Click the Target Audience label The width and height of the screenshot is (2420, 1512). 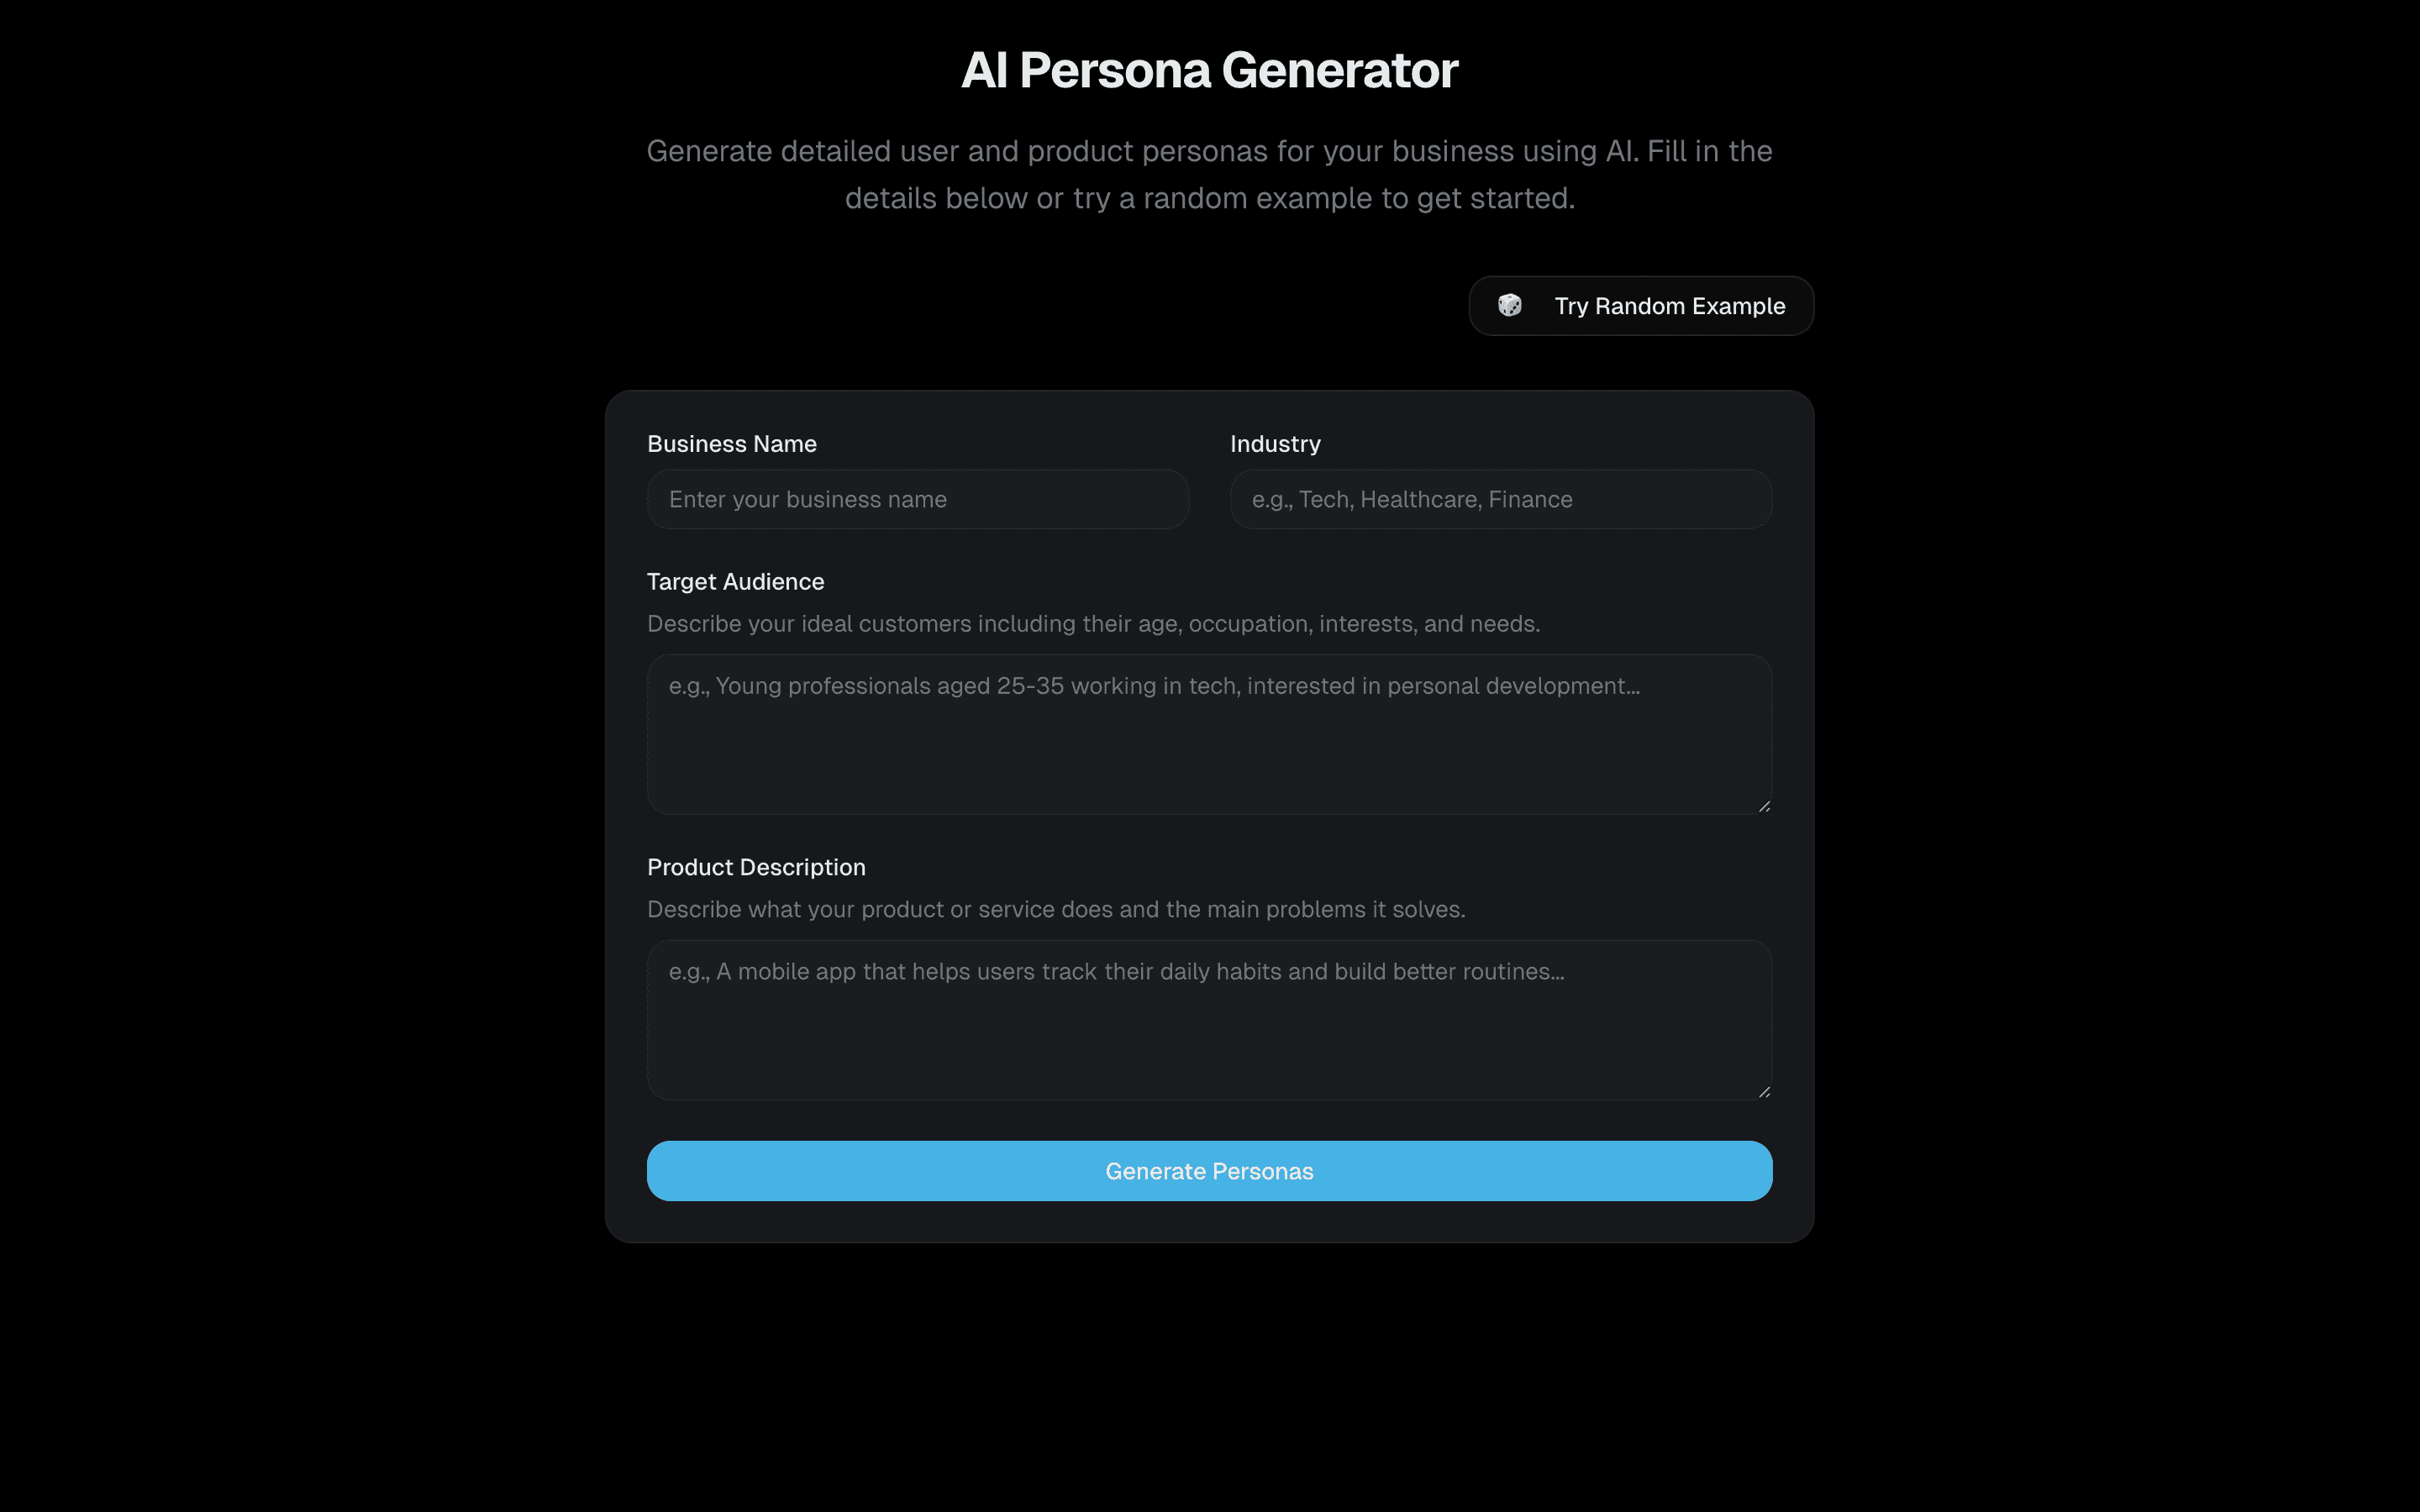coord(735,582)
